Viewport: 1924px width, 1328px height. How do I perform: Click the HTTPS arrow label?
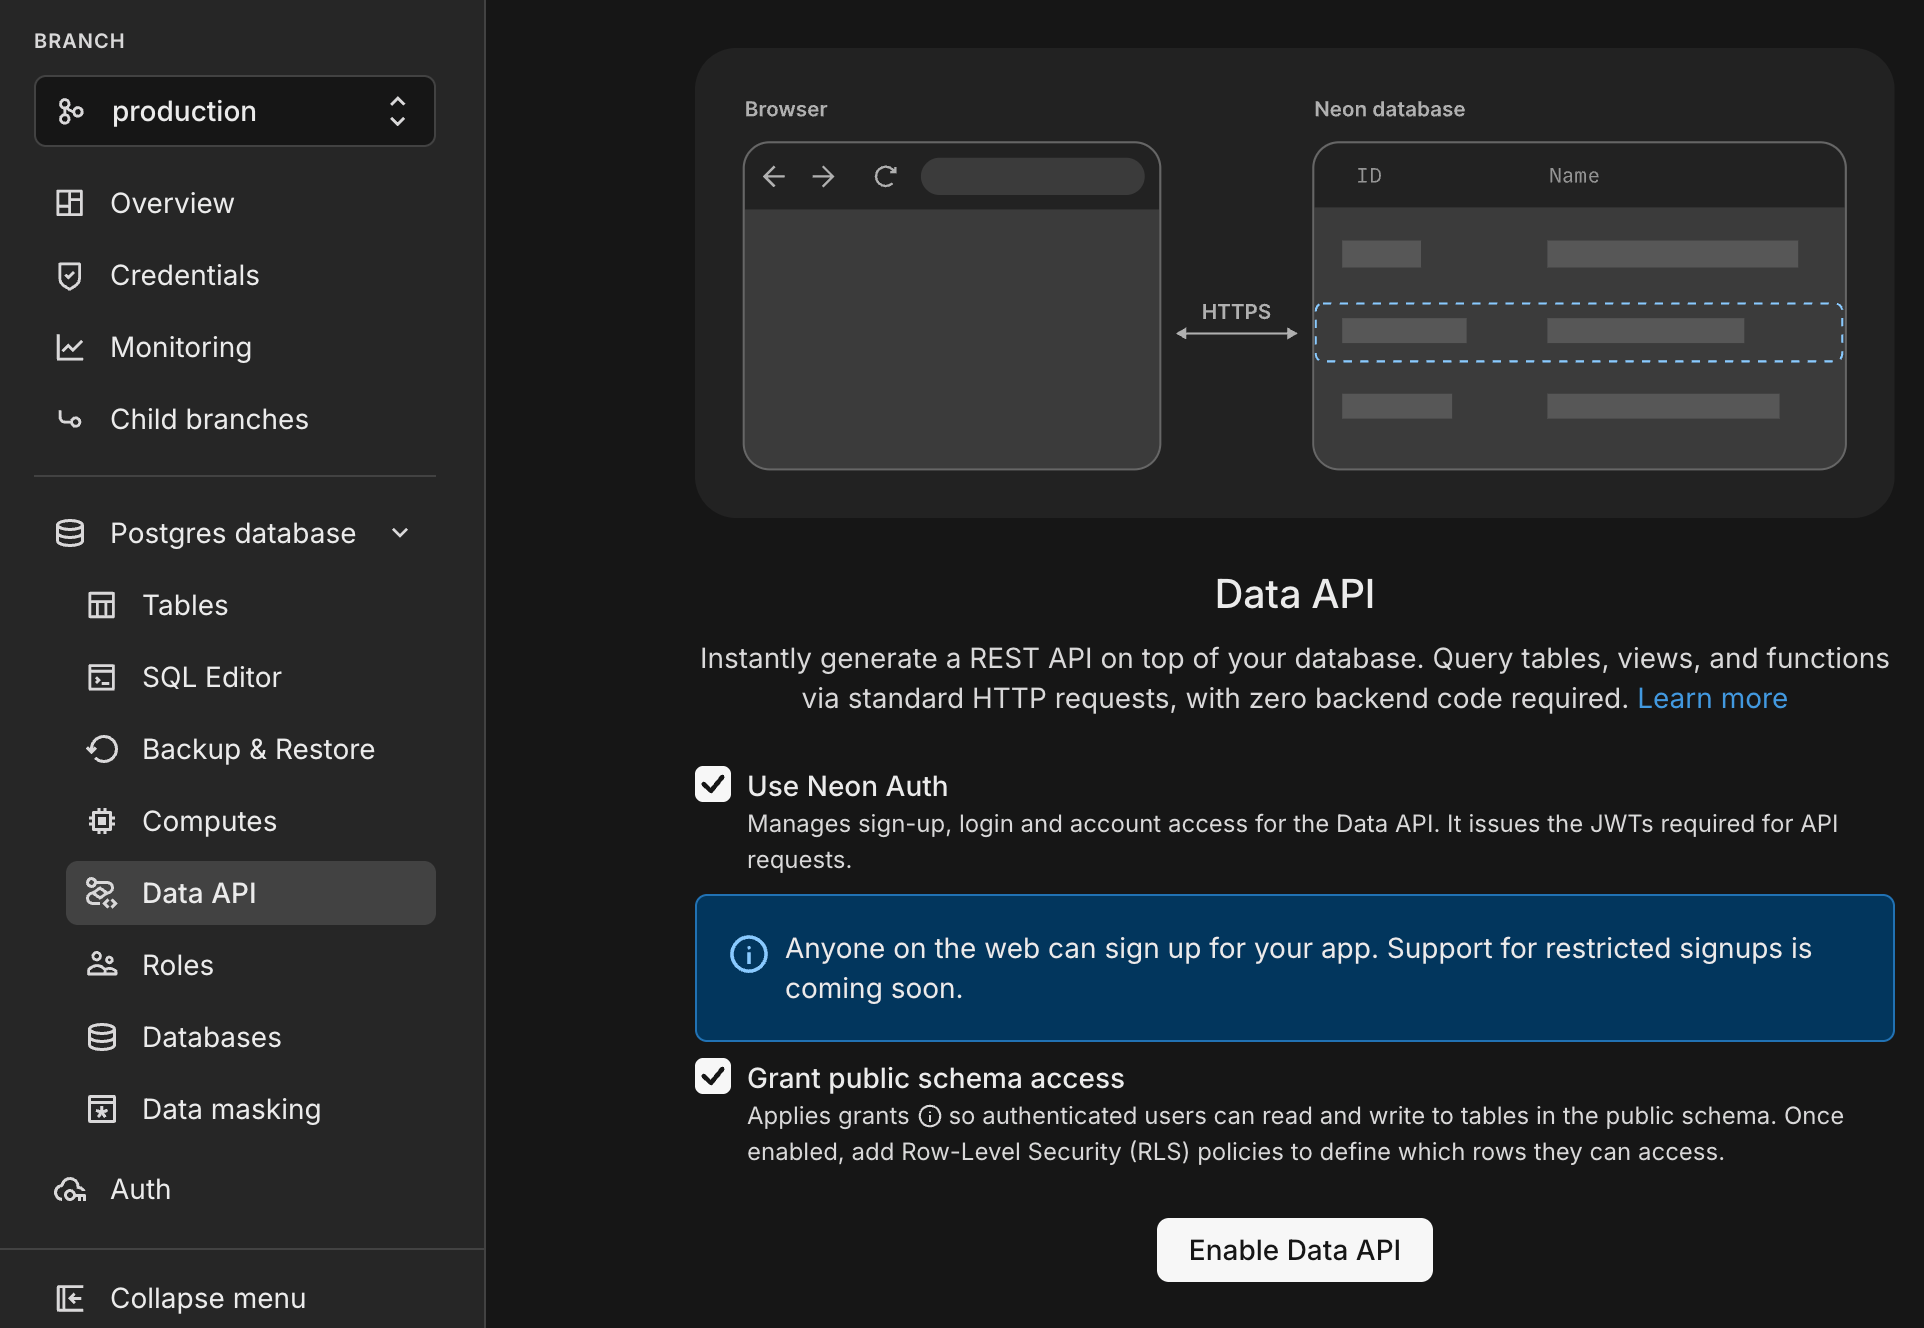pos(1236,312)
